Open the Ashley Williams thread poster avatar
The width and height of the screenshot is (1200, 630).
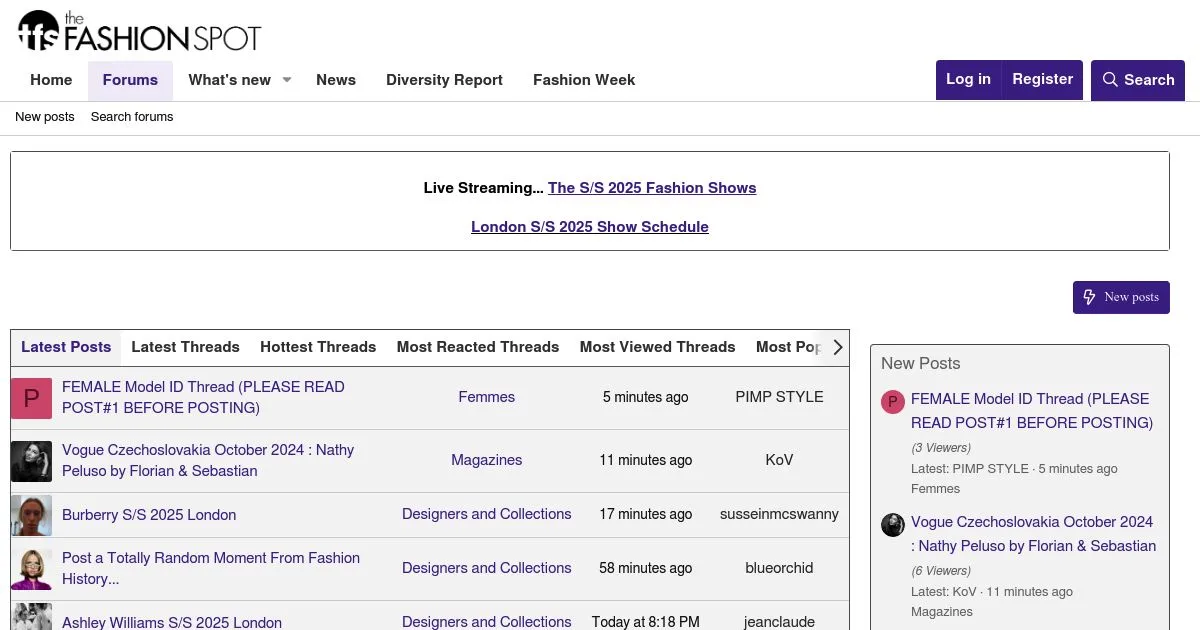click(x=31, y=616)
